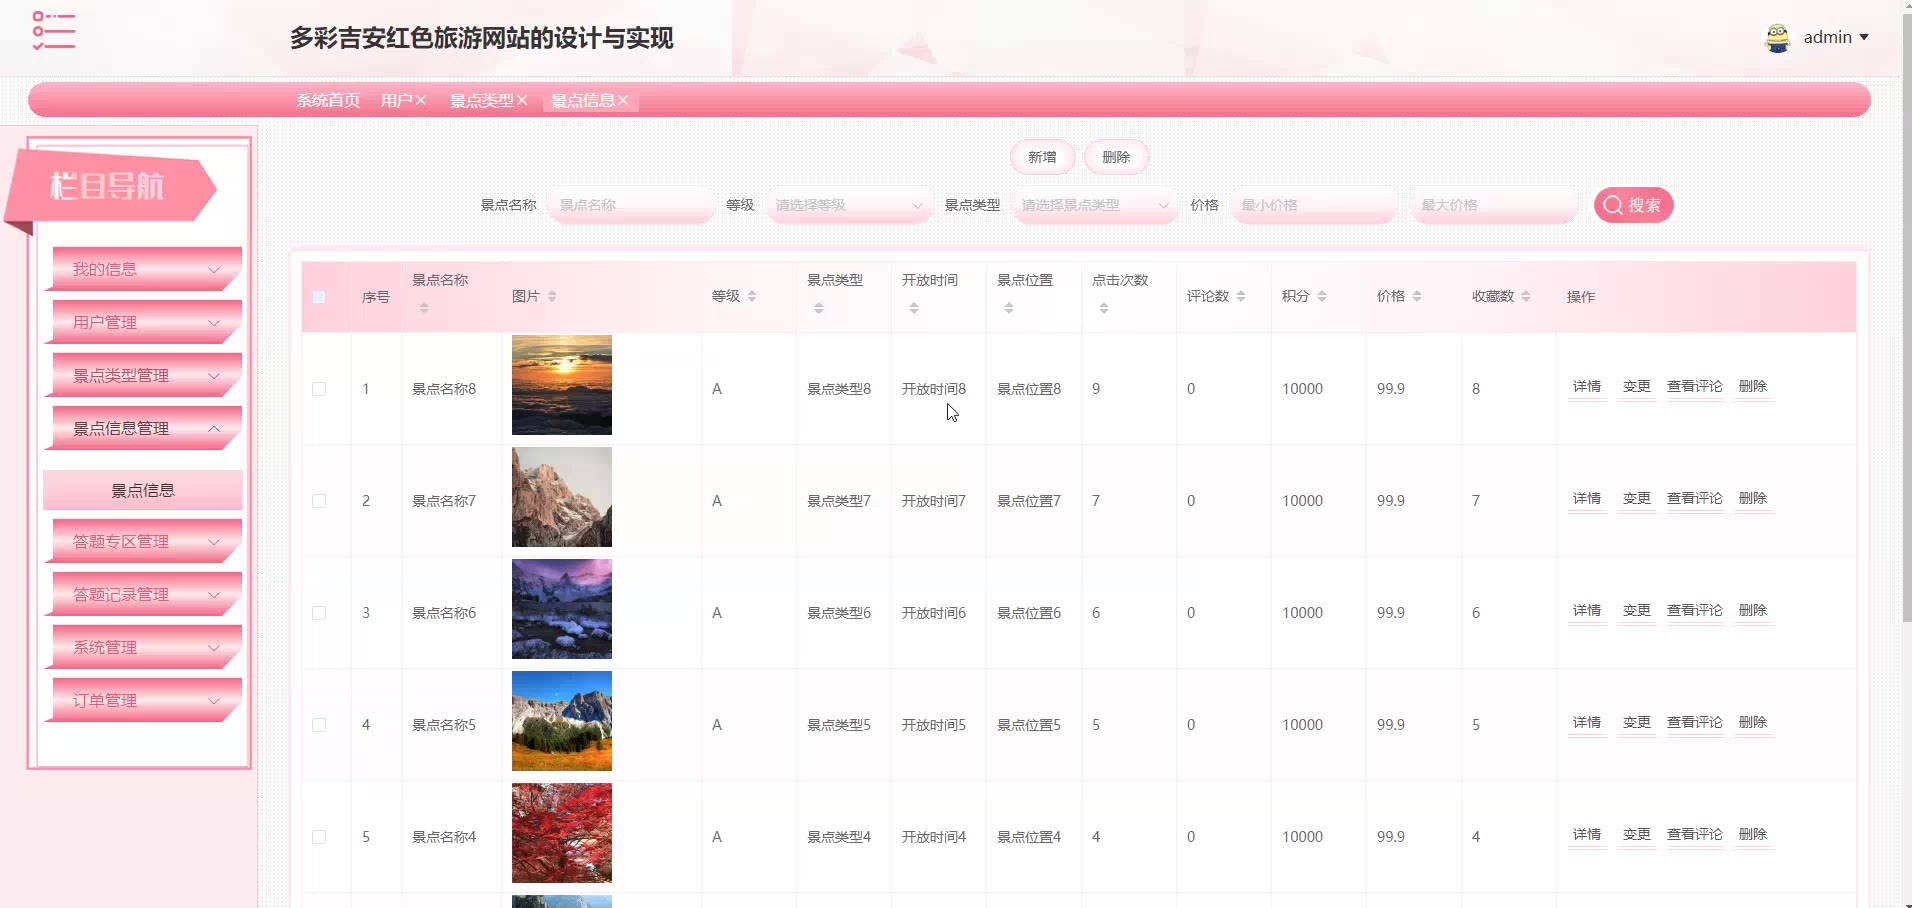Sort by the 评论数 column sort icon
The height and width of the screenshot is (908, 1912).
pyautogui.click(x=1241, y=296)
